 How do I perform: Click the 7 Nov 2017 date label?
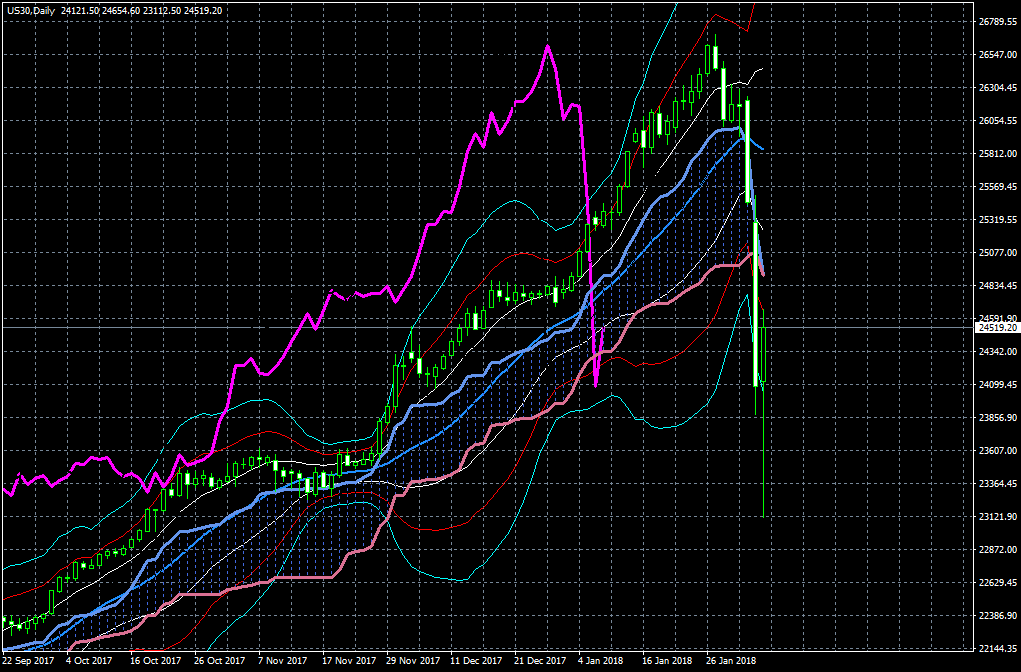click(x=282, y=661)
